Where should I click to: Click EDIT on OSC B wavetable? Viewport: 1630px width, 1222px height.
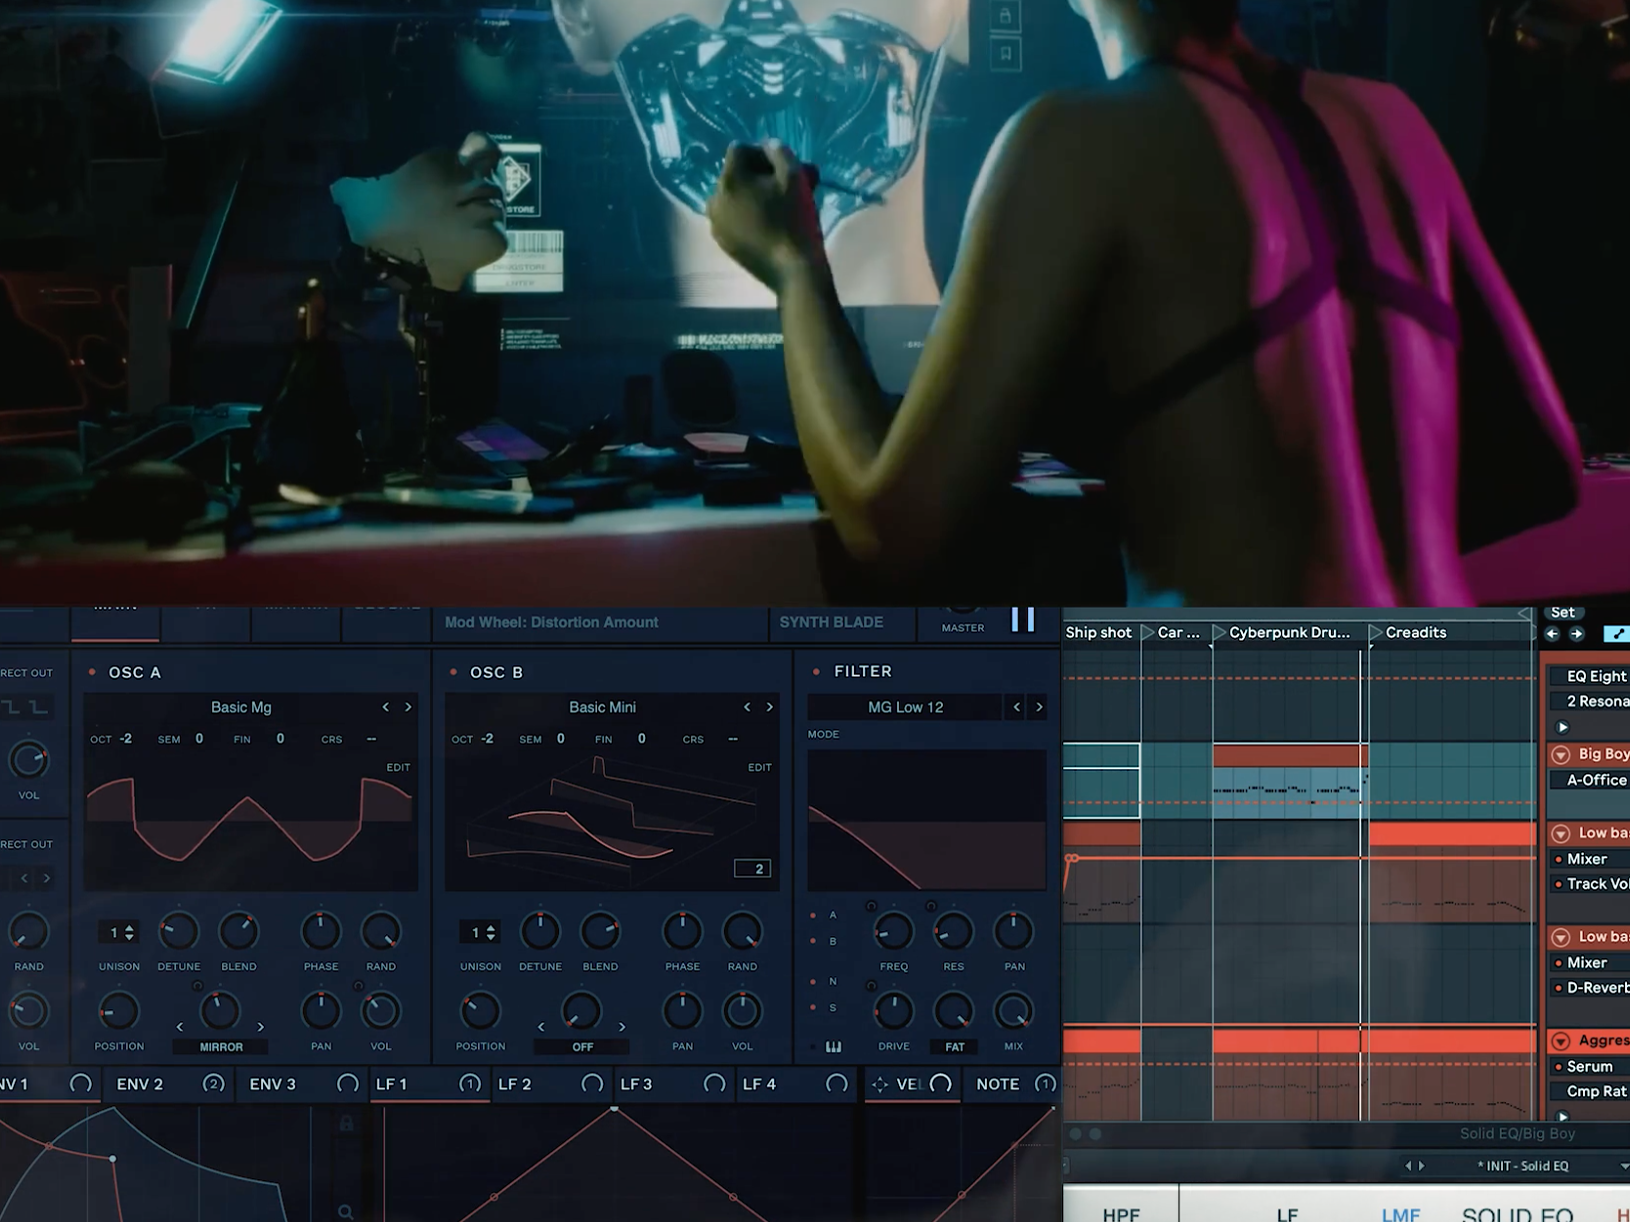pyautogui.click(x=759, y=767)
